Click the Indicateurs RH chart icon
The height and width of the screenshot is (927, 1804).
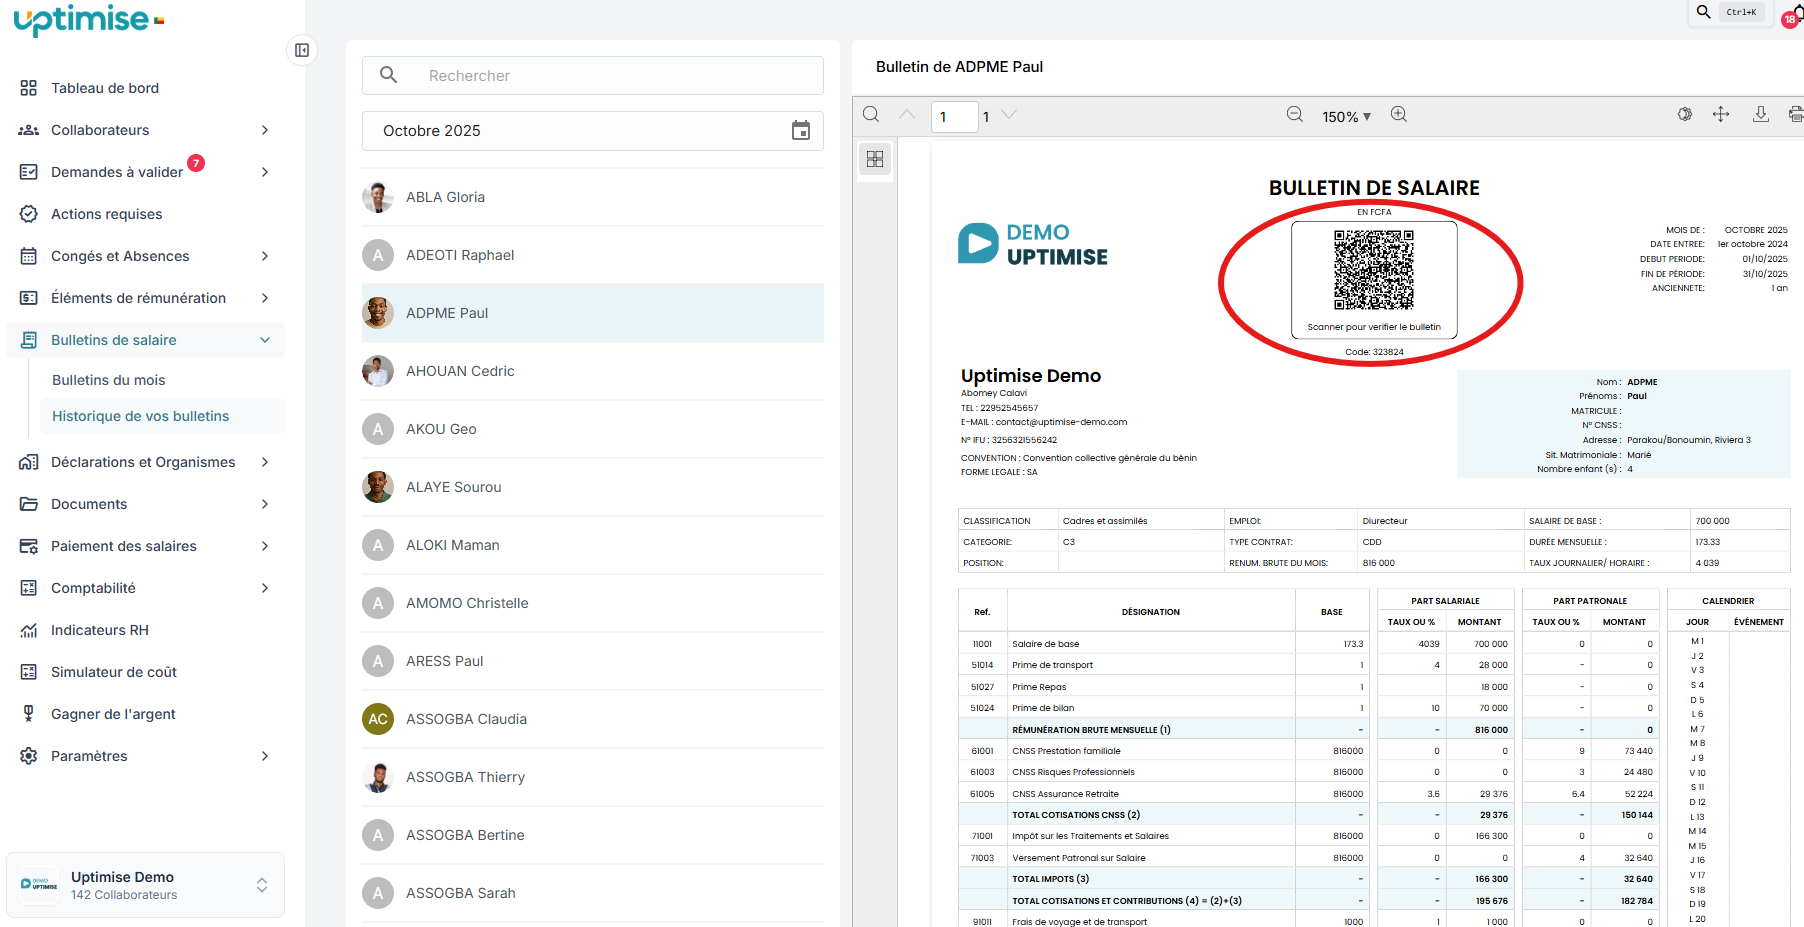[x=29, y=630]
